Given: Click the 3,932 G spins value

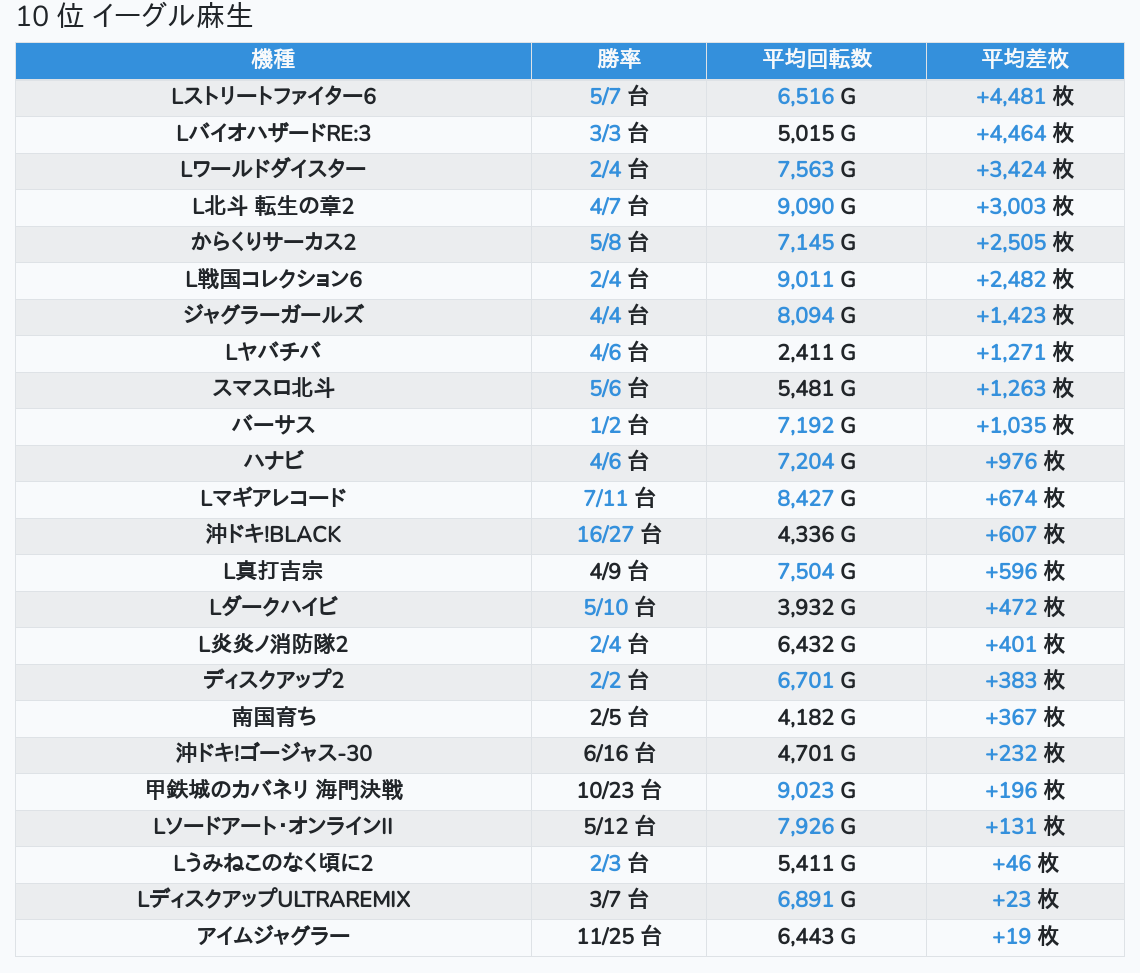Looking at the screenshot, I should click(816, 607).
